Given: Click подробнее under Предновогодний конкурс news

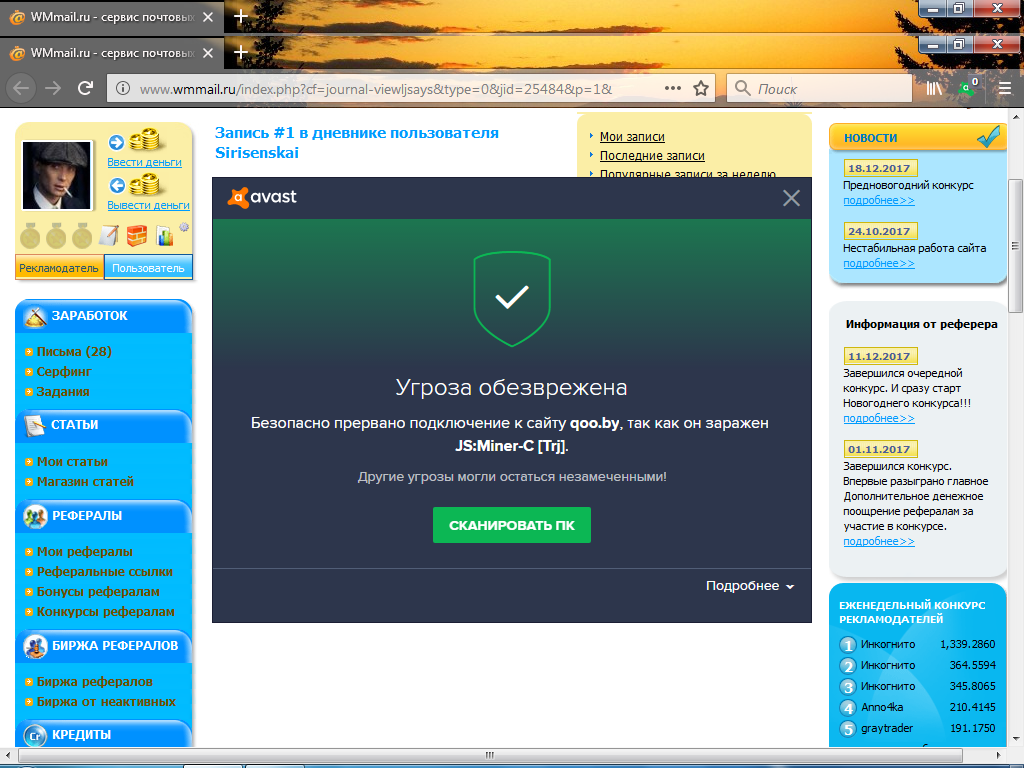Looking at the screenshot, I should coord(878,200).
